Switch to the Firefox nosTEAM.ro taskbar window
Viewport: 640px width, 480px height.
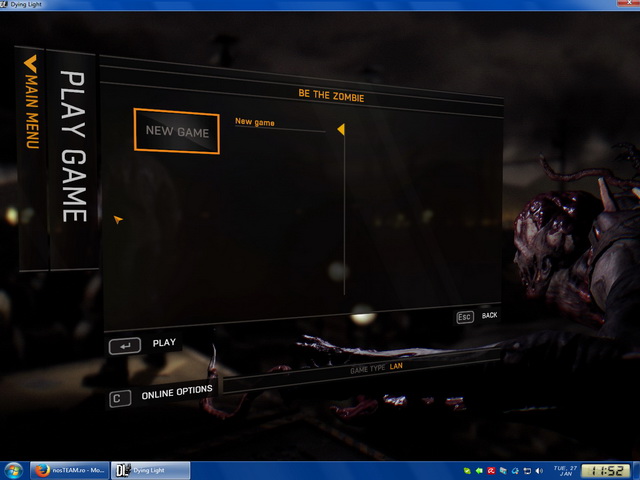pyautogui.click(x=69, y=471)
